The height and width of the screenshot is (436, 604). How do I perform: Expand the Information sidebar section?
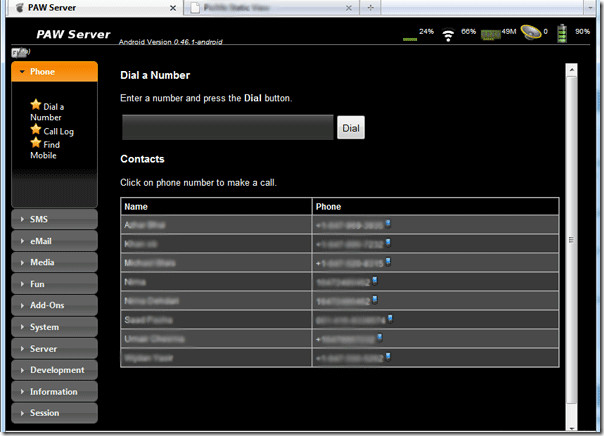point(54,392)
